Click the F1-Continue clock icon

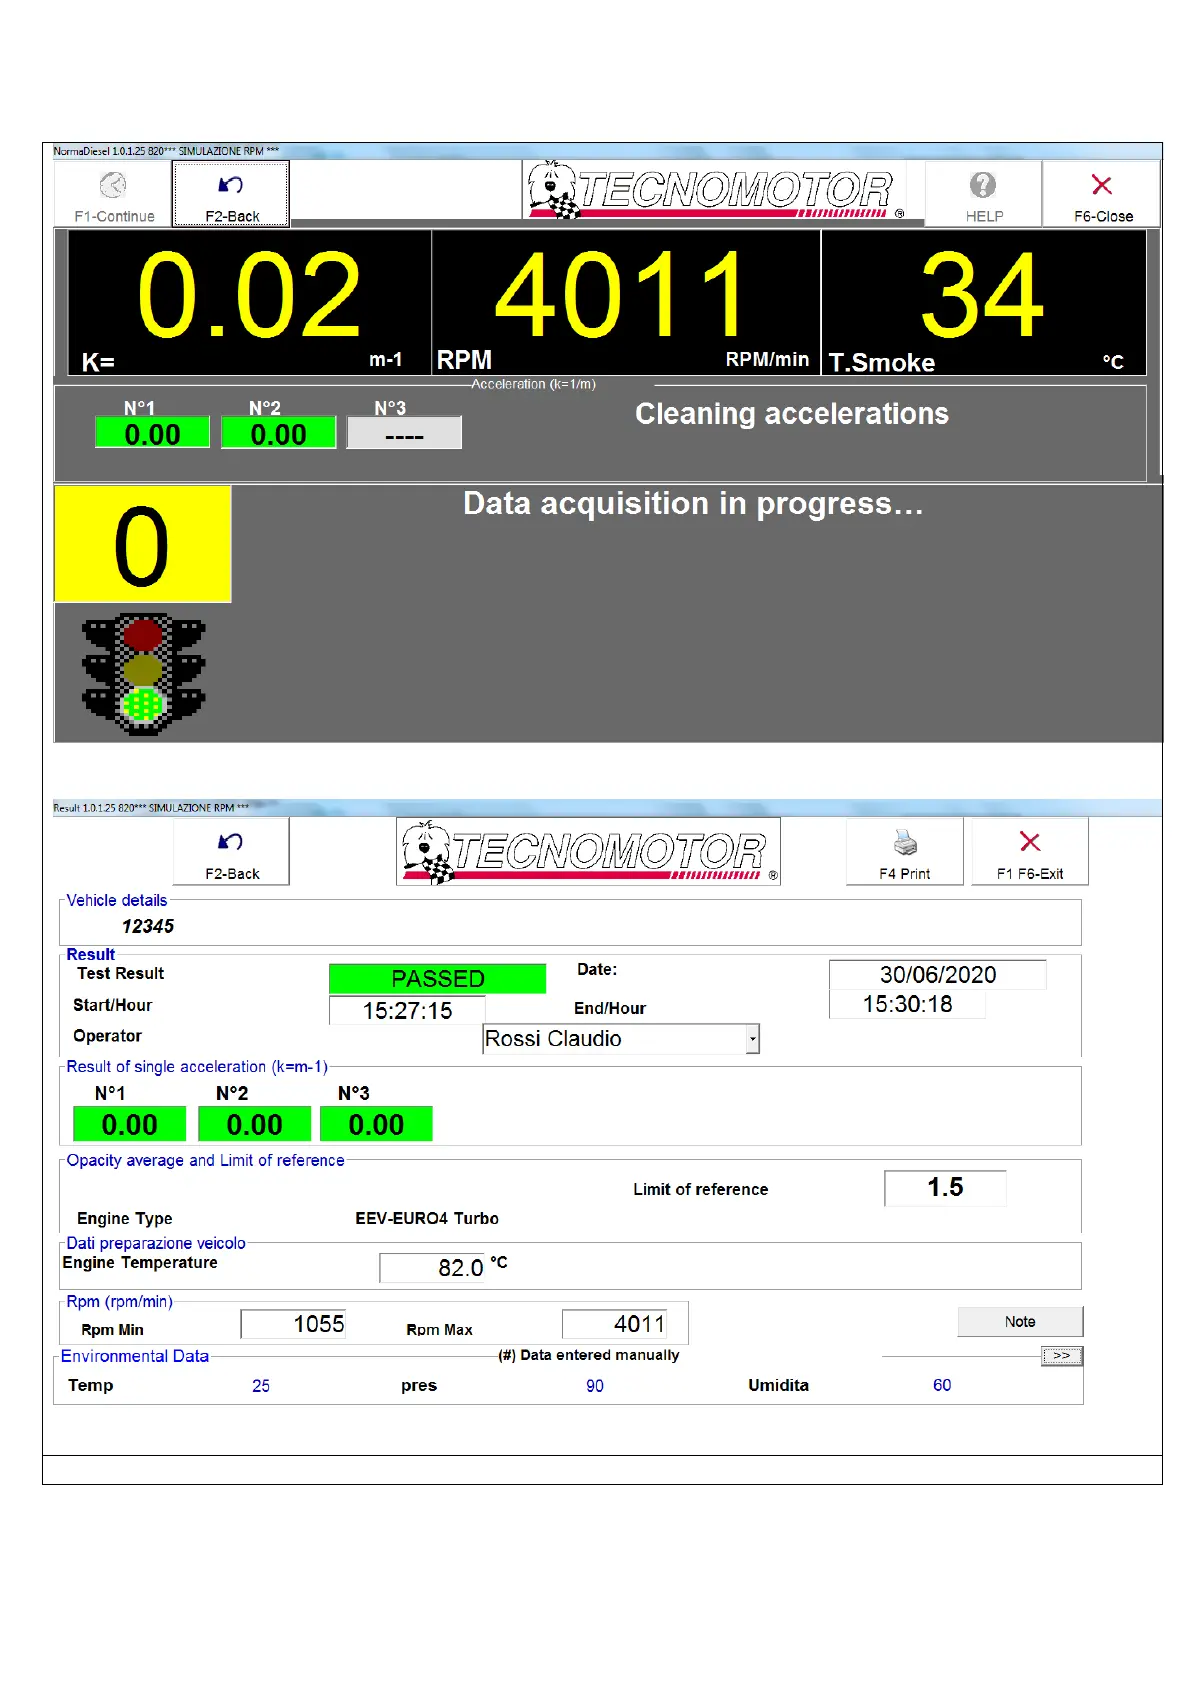[x=113, y=186]
